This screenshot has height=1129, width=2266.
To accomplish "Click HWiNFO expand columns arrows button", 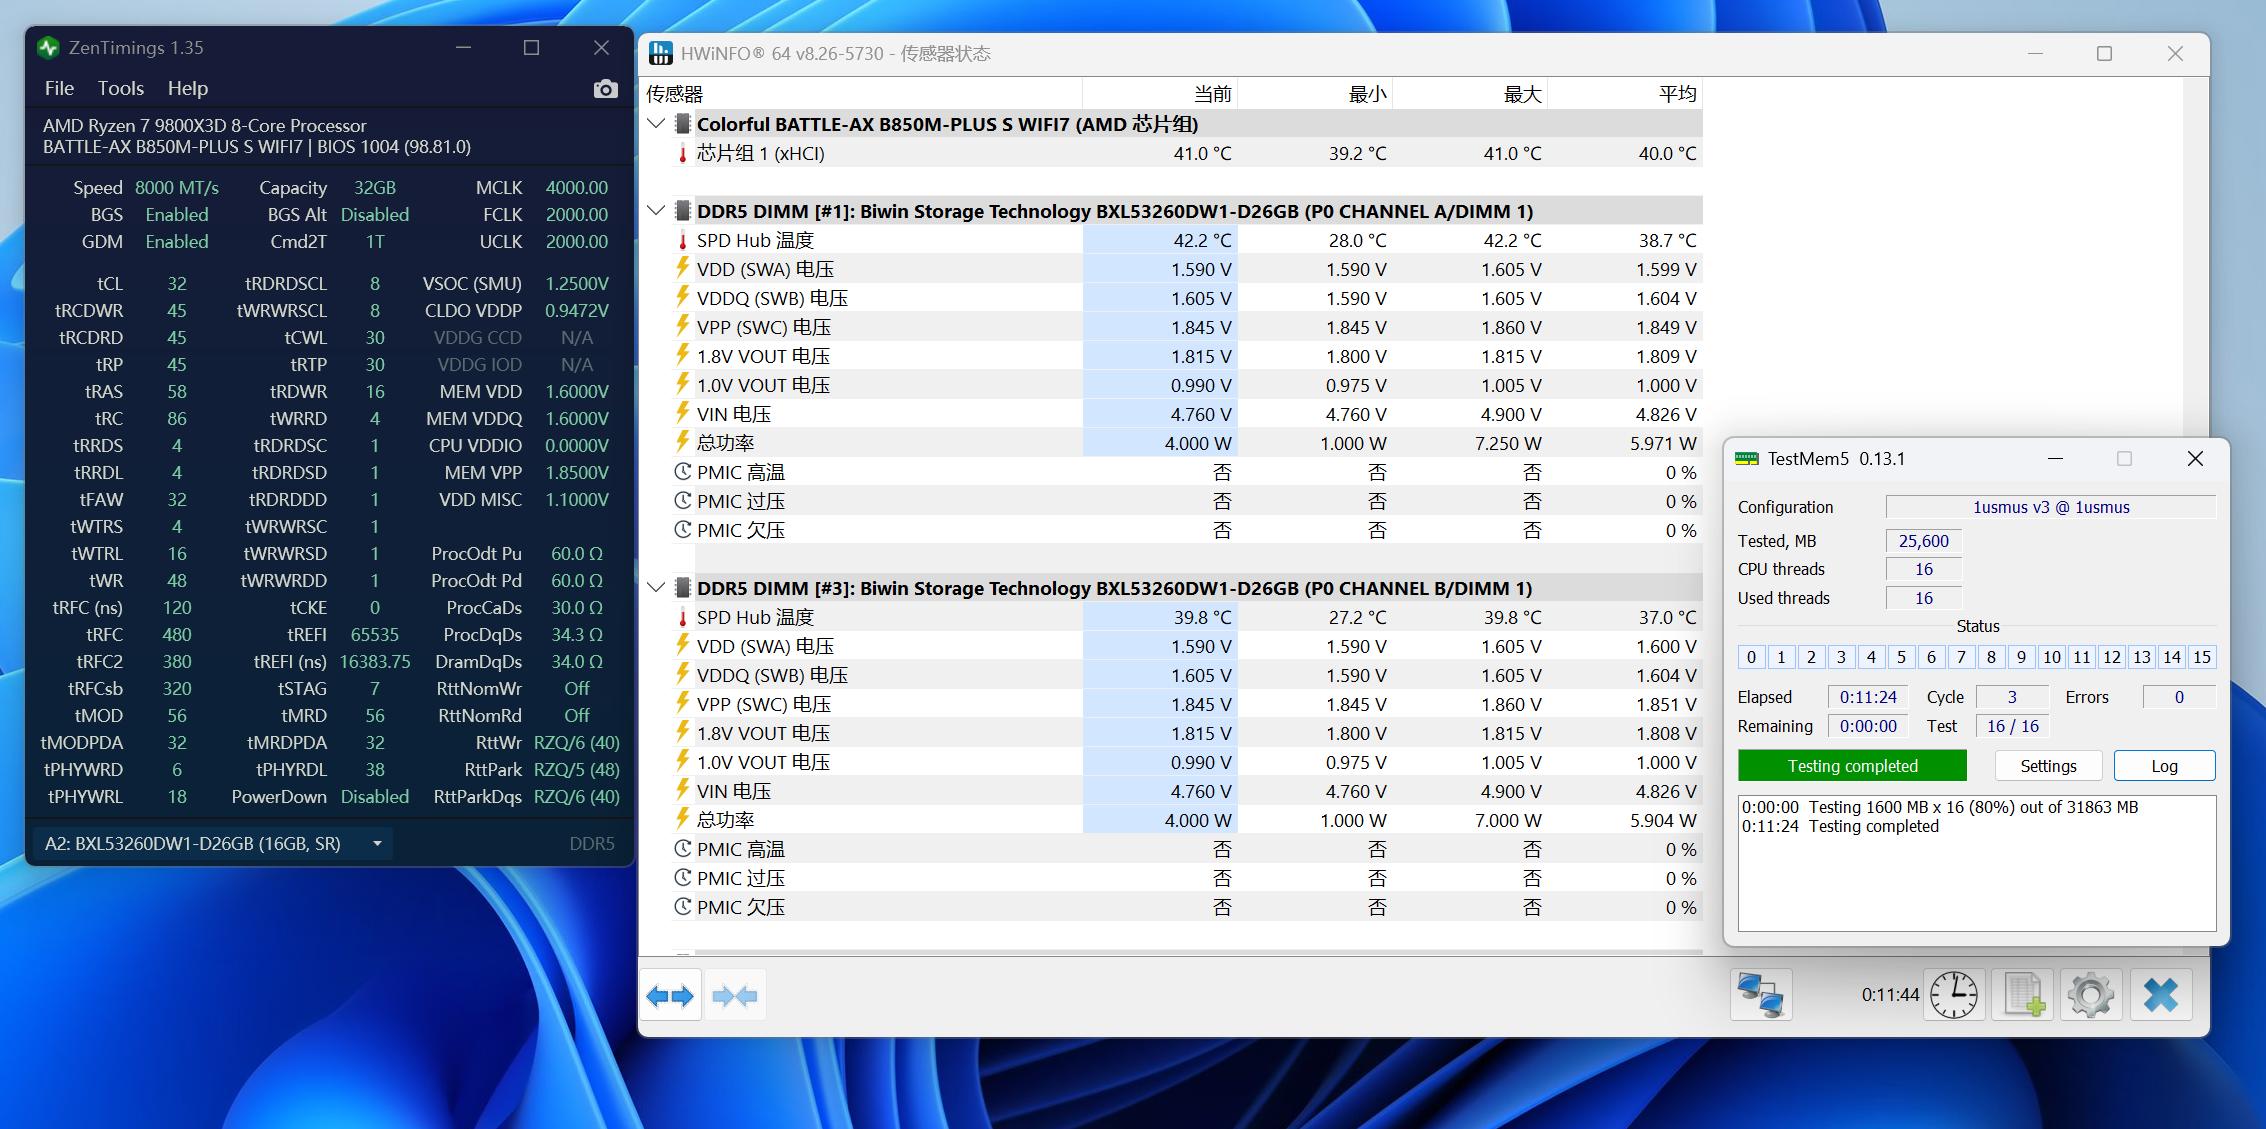I will pos(670,996).
